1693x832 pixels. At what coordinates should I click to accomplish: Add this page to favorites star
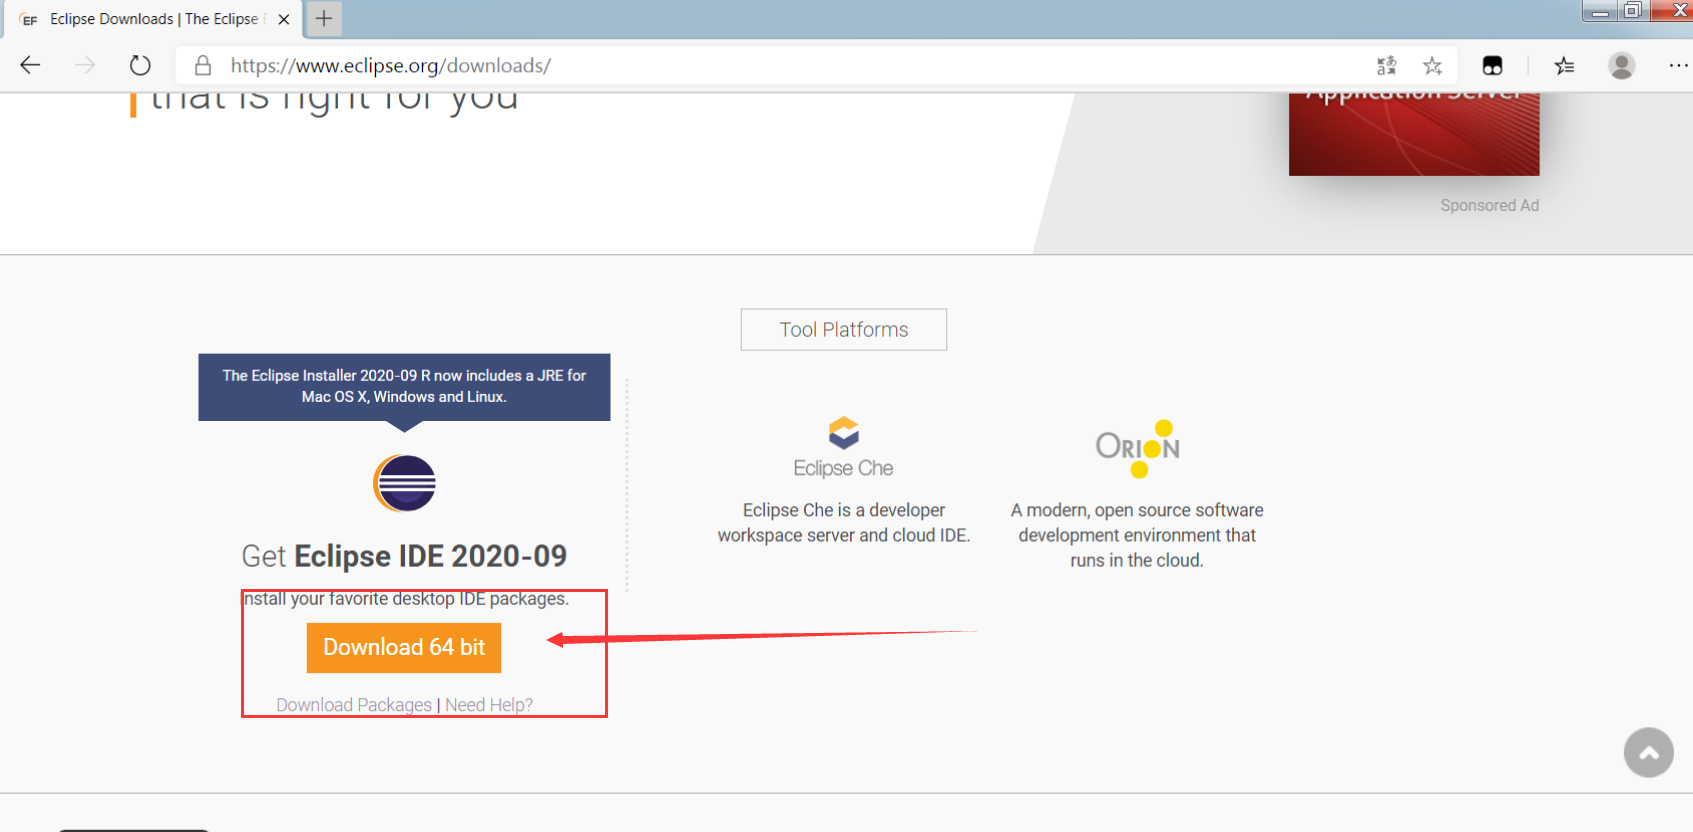click(1433, 66)
